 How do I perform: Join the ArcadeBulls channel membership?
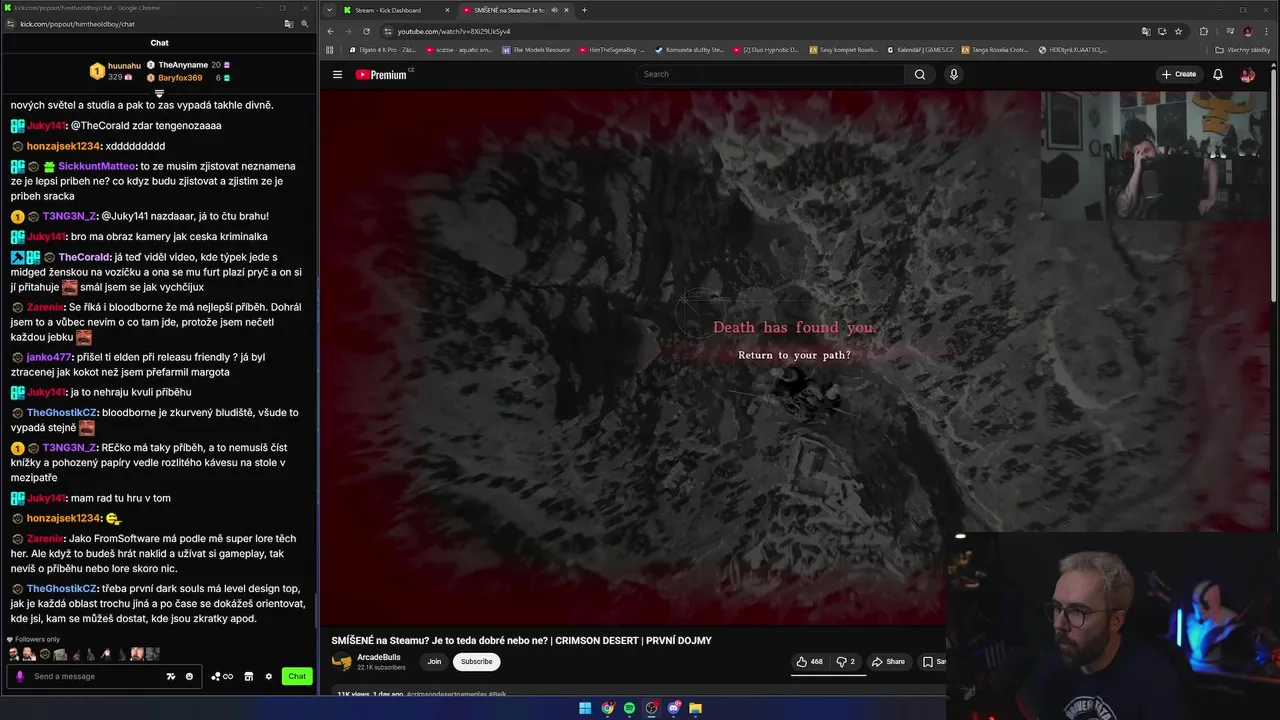[434, 661]
